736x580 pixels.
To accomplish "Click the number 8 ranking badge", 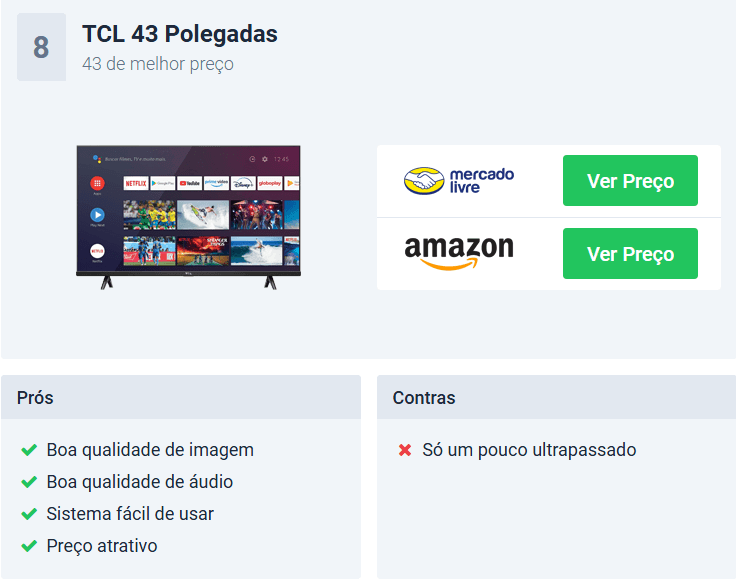I will (x=41, y=47).
